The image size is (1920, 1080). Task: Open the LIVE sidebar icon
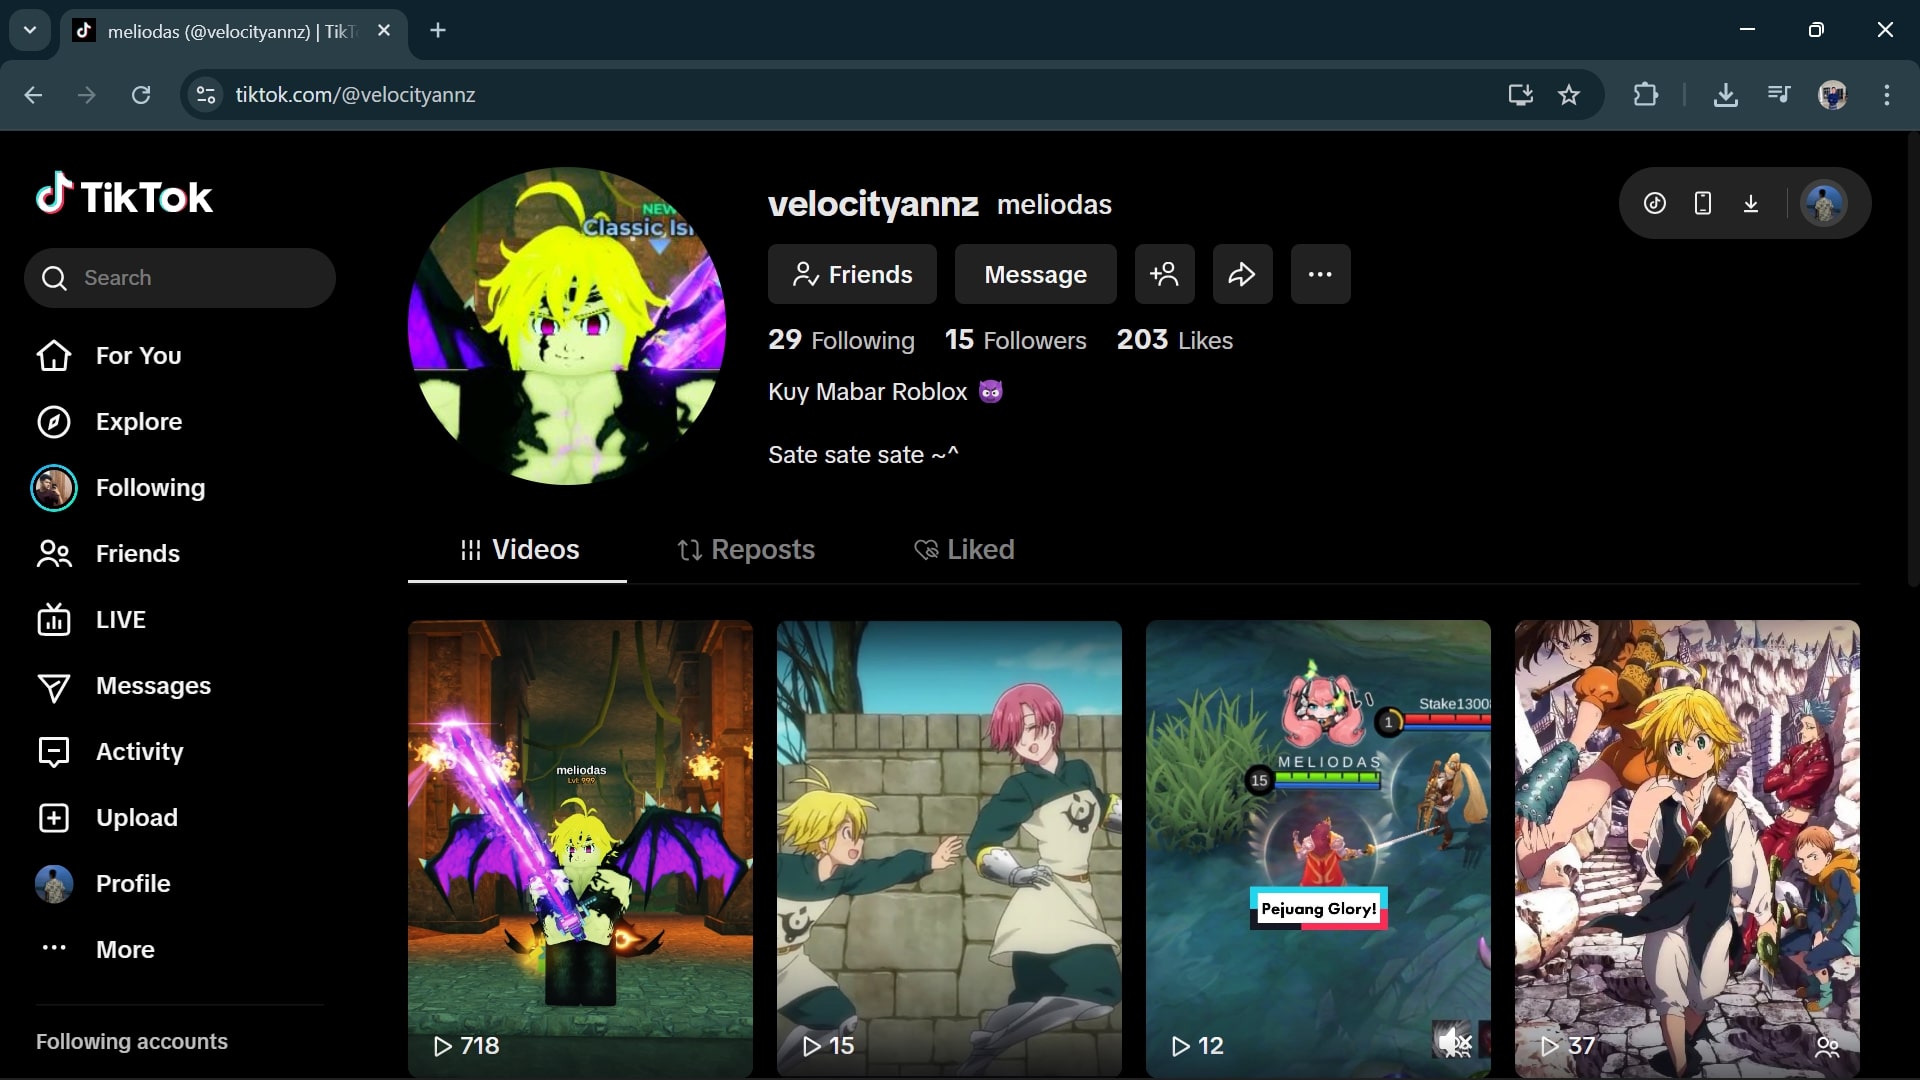coord(54,620)
